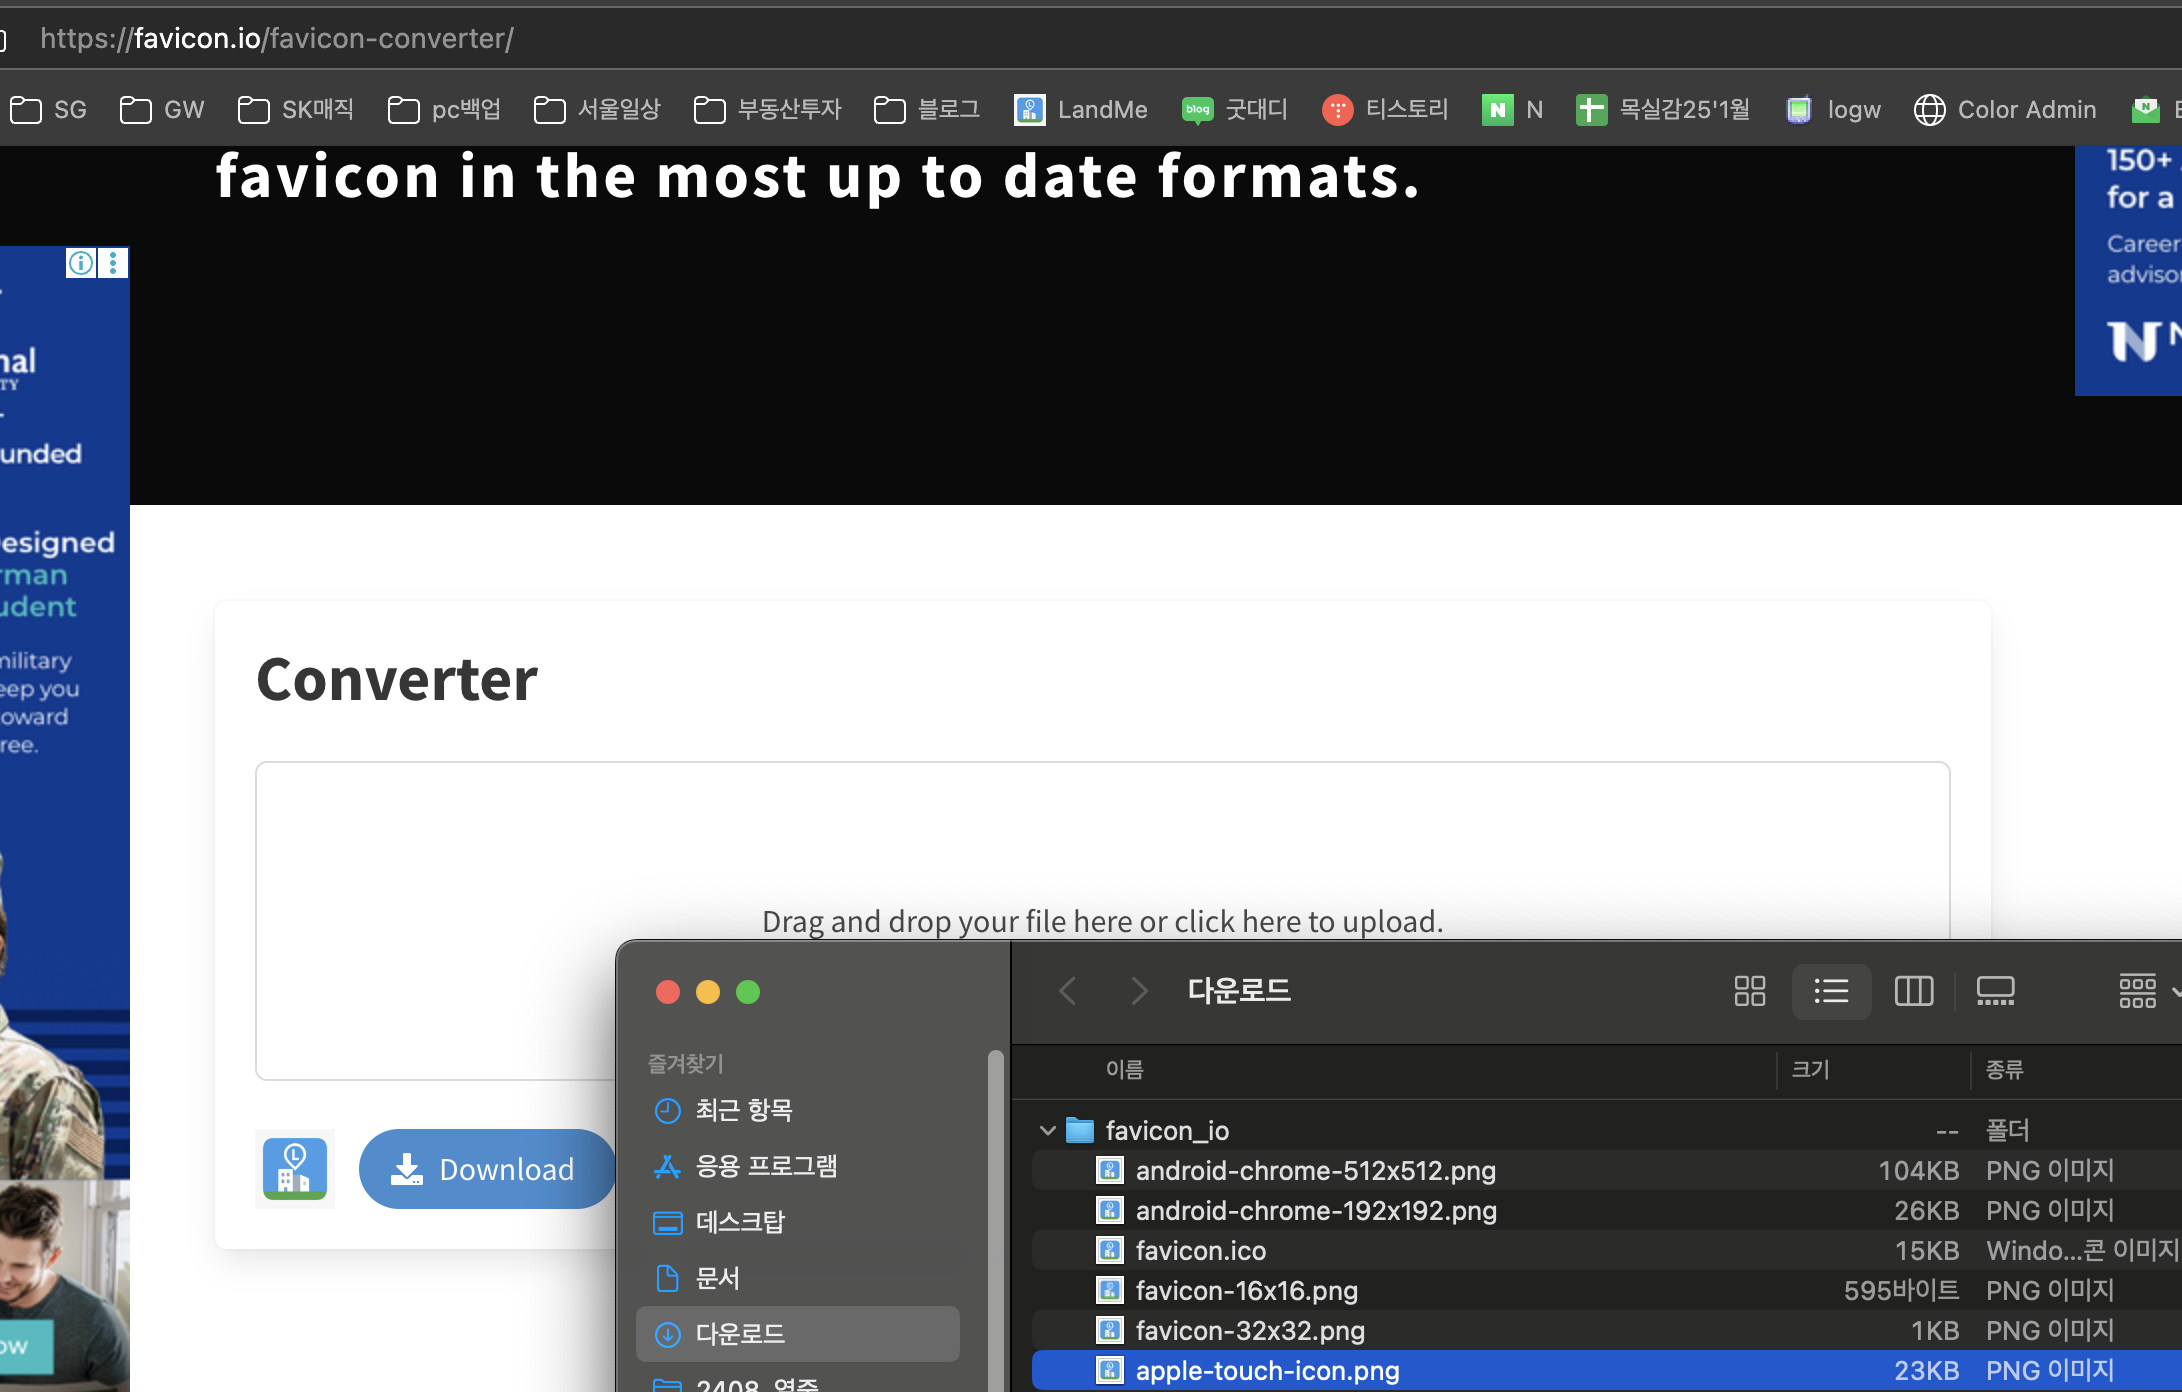Select favicon.ico file in list
2182x1392 pixels.
pos(1200,1251)
